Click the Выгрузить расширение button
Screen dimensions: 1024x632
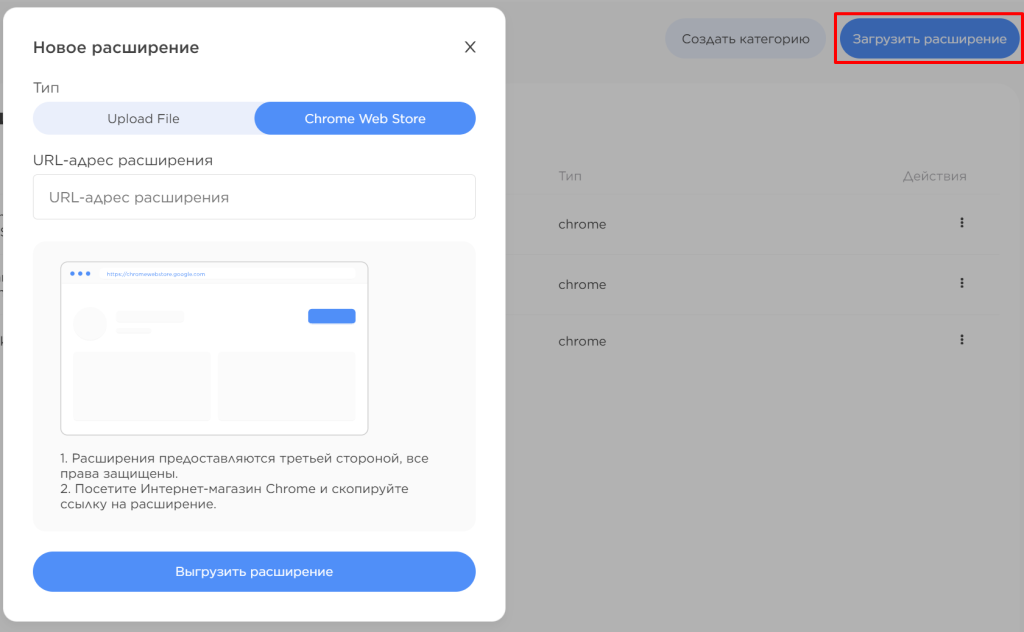coord(254,571)
